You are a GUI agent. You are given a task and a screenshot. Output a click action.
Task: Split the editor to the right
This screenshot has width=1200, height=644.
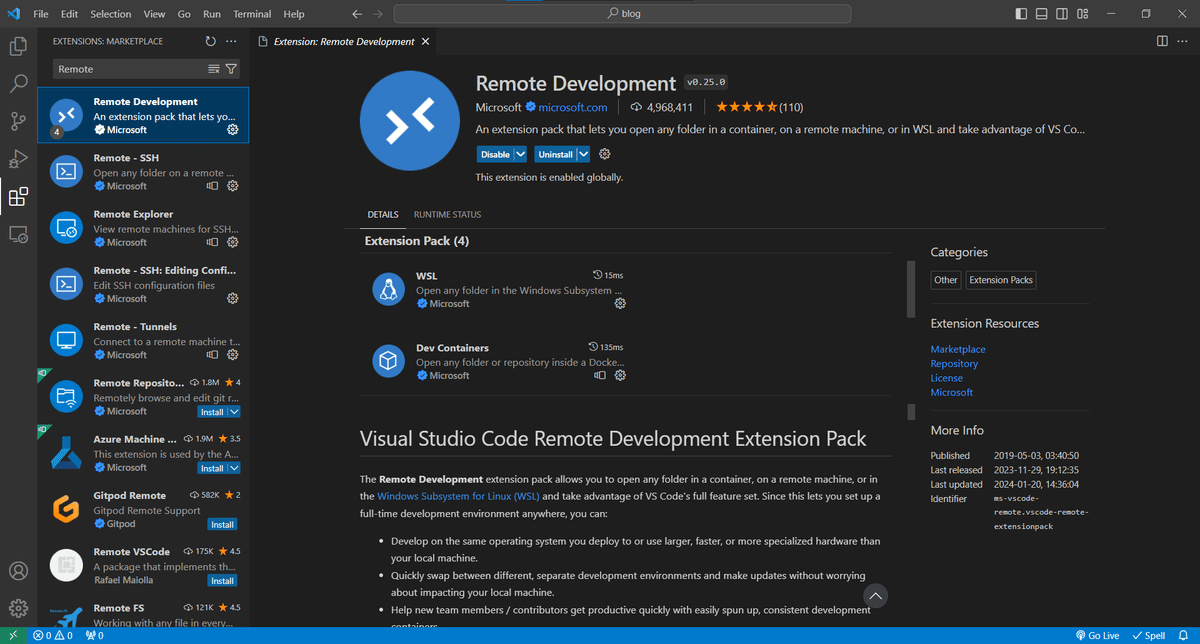coord(1162,41)
